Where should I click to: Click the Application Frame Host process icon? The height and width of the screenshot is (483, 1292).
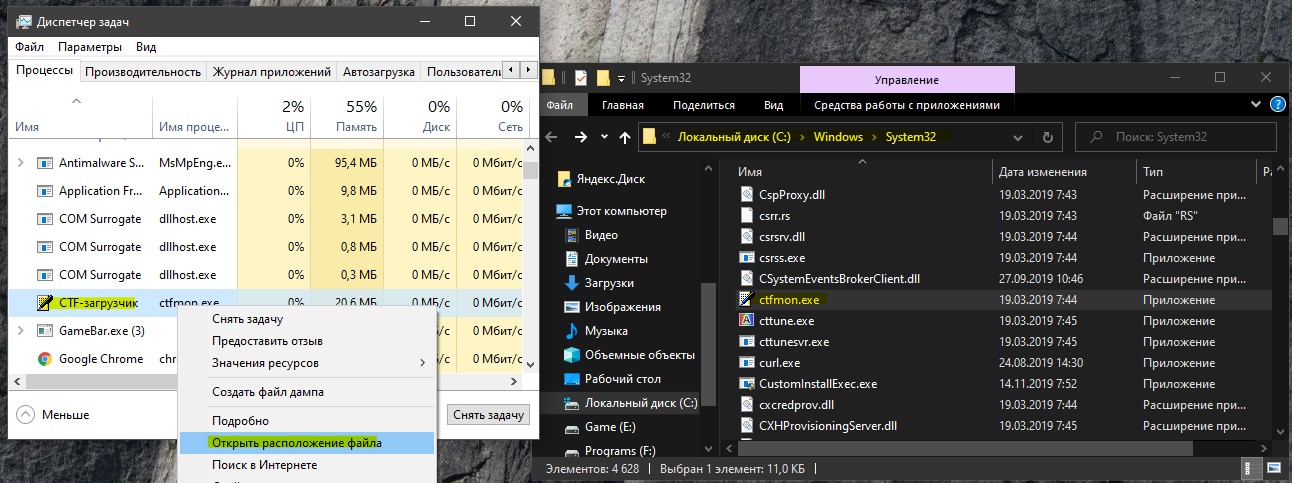46,191
